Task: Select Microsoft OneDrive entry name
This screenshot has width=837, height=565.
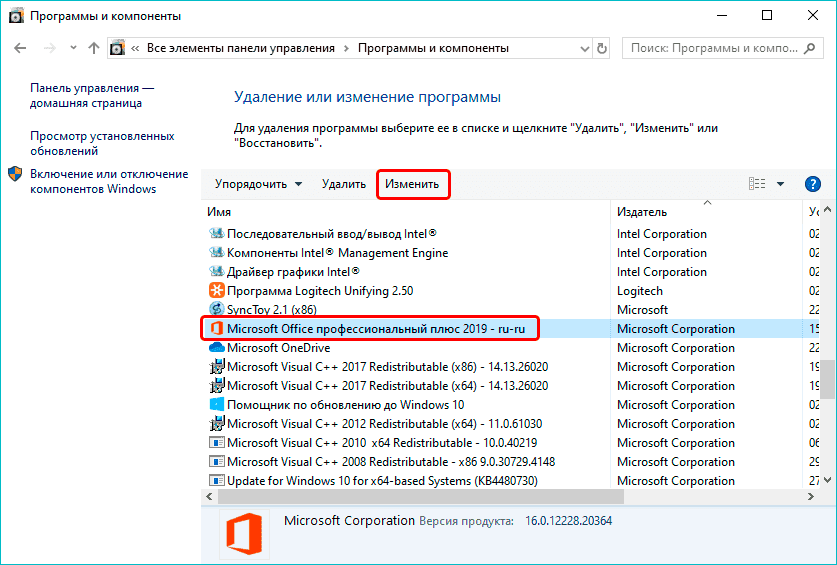Action: (278, 348)
